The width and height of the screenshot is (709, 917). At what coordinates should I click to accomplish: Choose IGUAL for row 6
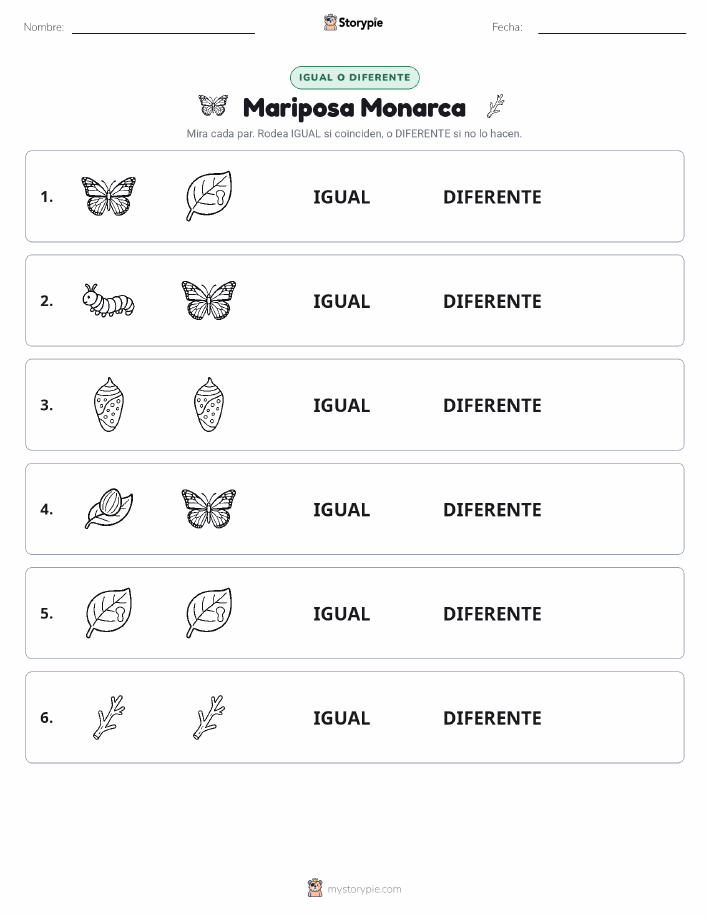click(342, 718)
